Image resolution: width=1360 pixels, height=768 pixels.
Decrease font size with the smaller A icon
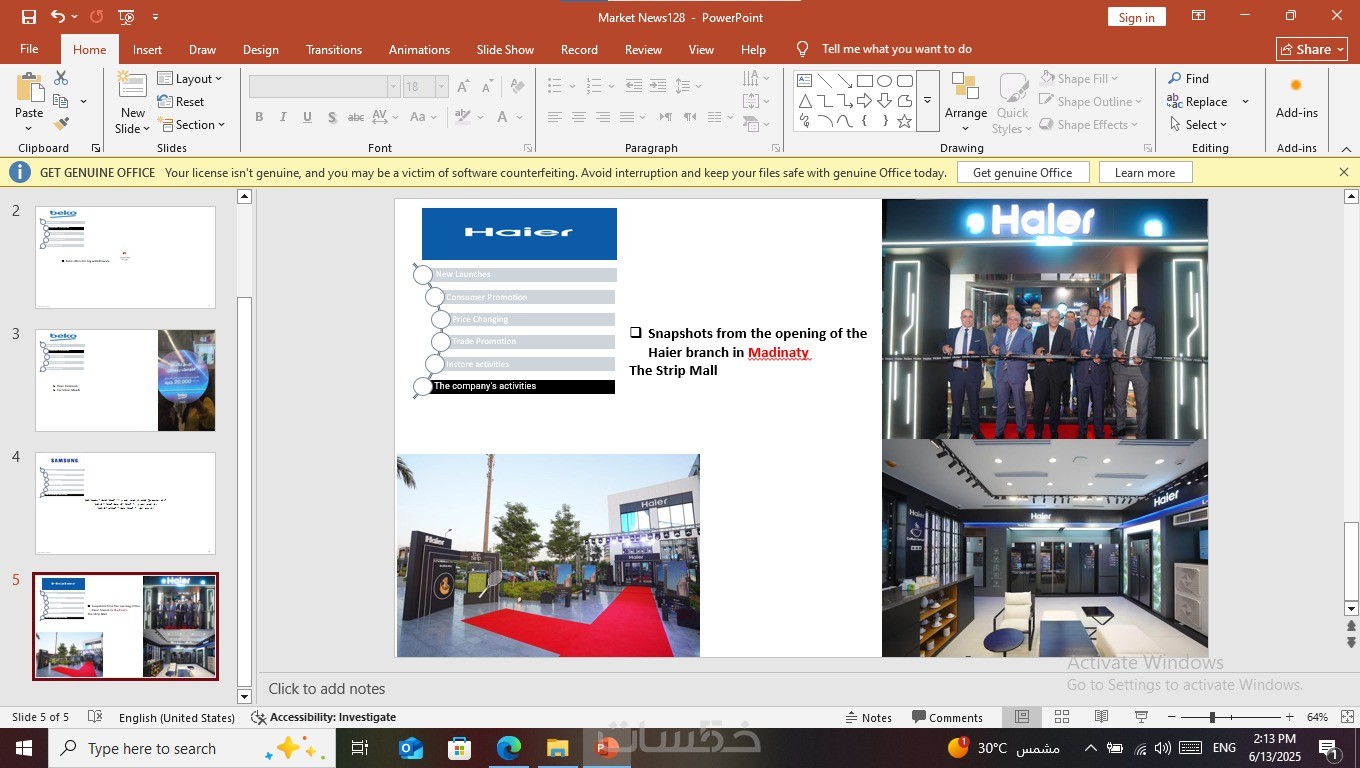[487, 87]
